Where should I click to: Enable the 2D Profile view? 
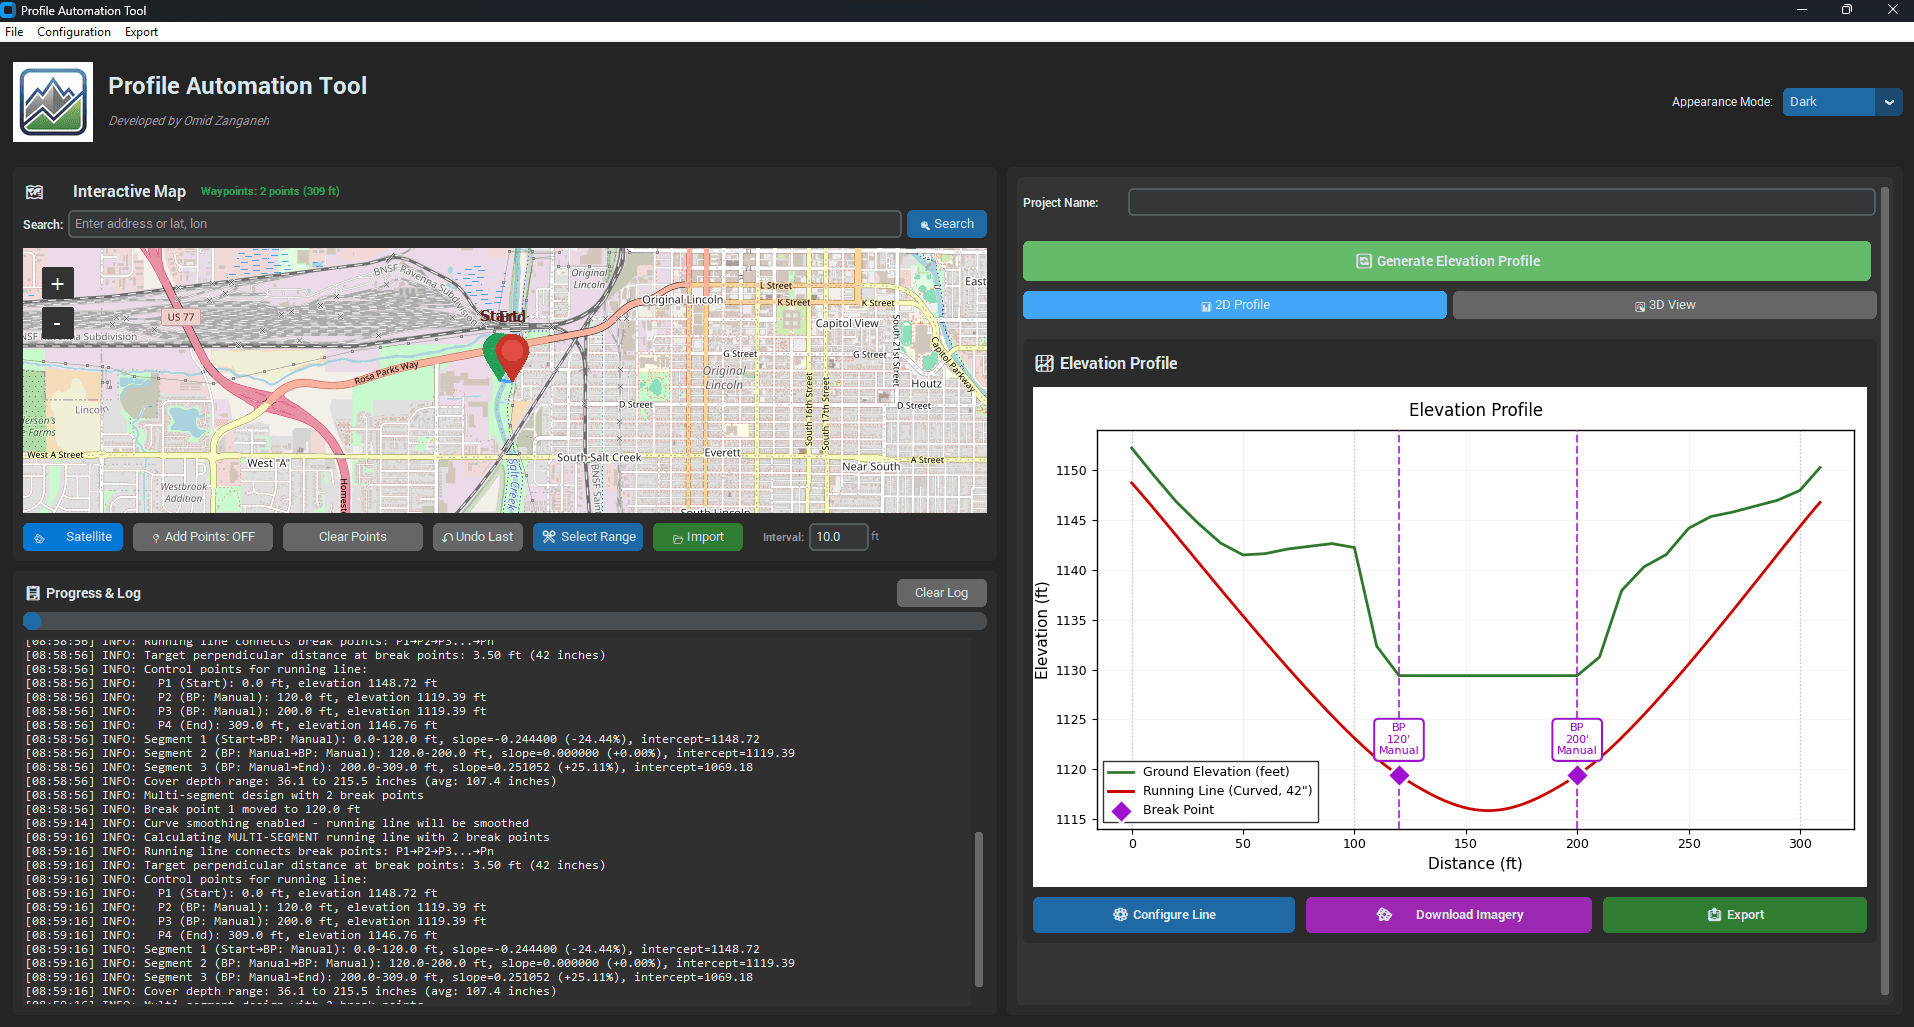(x=1234, y=304)
